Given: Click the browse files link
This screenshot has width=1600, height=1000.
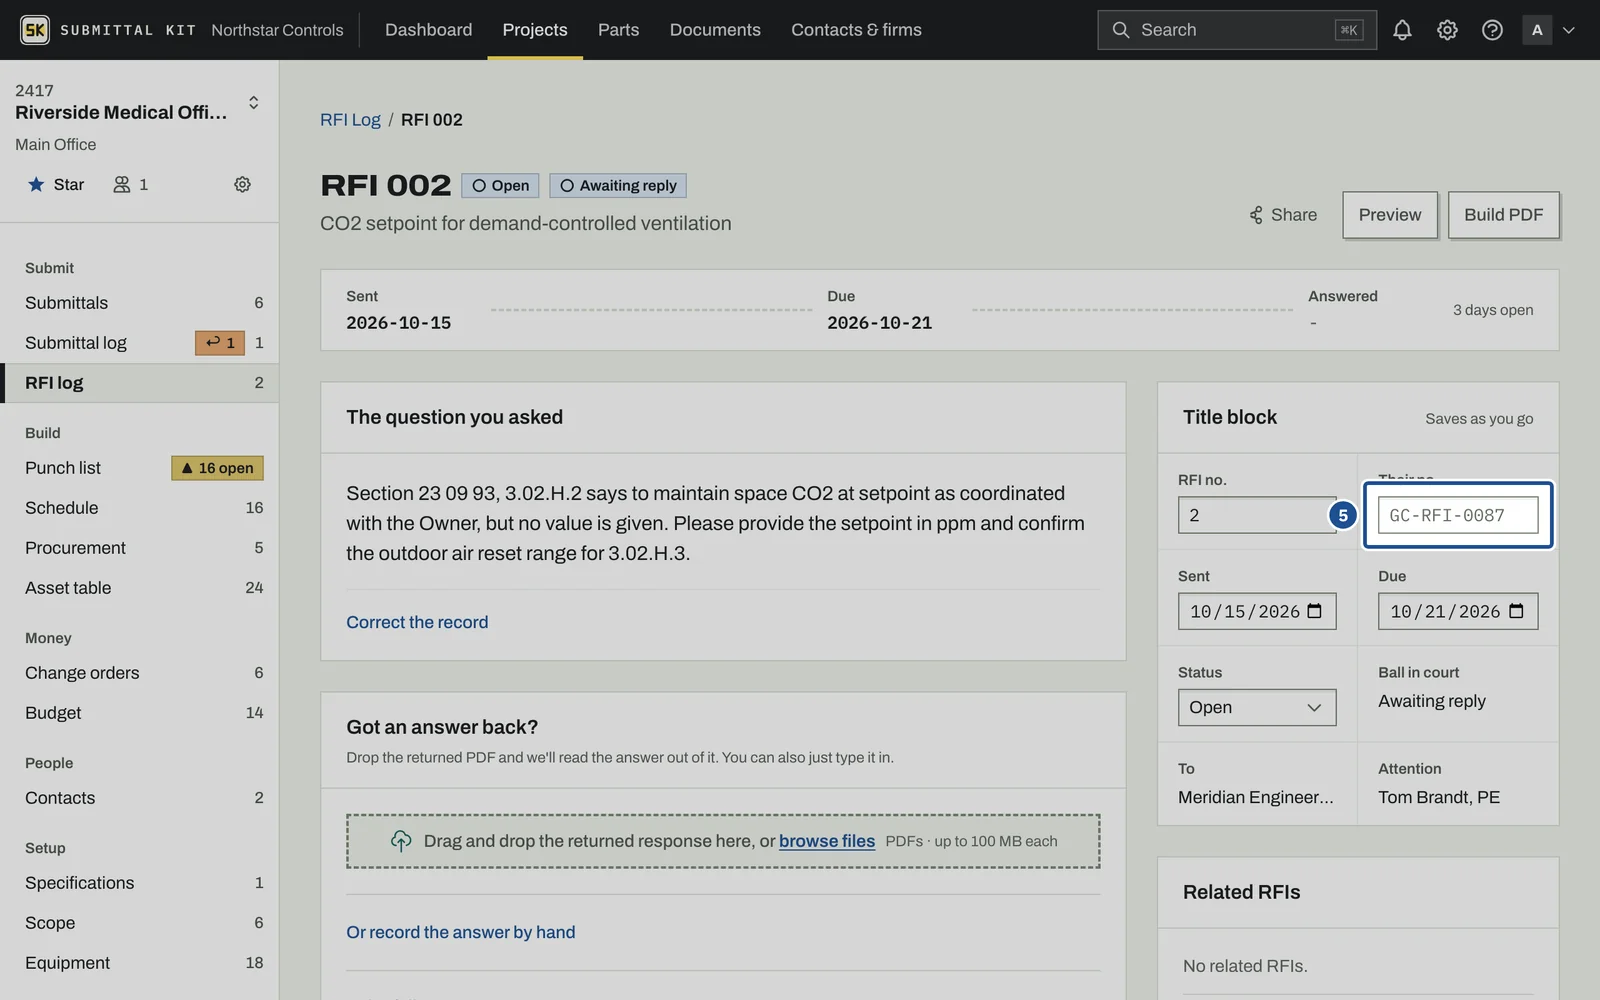Looking at the screenshot, I should coord(827,841).
